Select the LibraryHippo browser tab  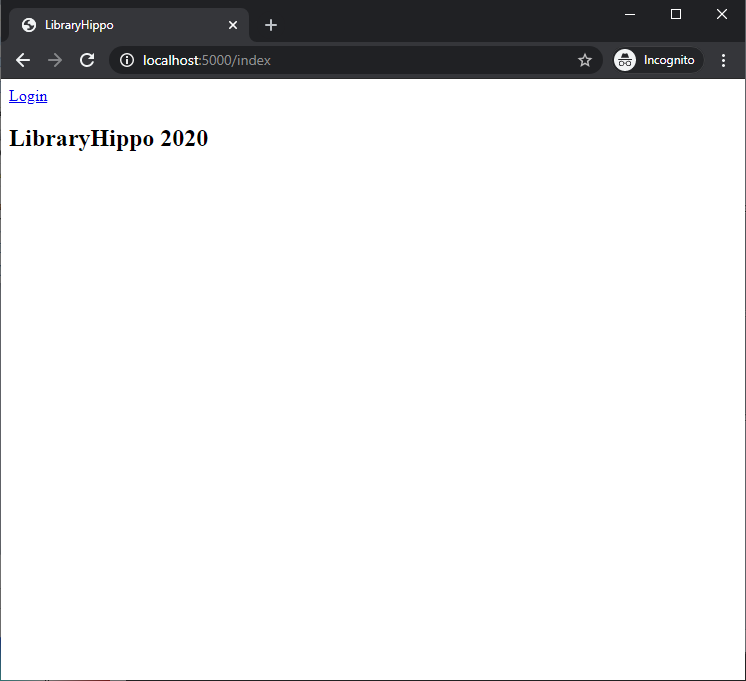128,25
